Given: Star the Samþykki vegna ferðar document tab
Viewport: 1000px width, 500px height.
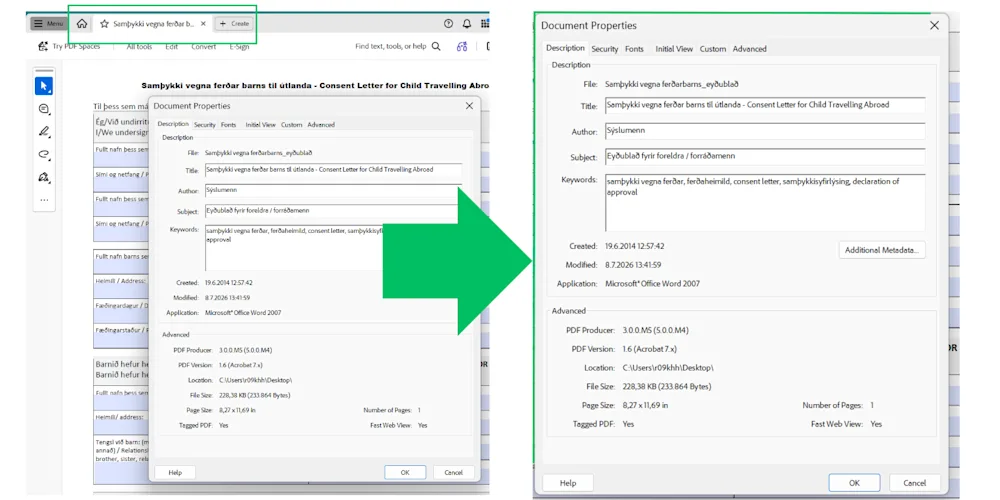Looking at the screenshot, I should pyautogui.click(x=105, y=24).
